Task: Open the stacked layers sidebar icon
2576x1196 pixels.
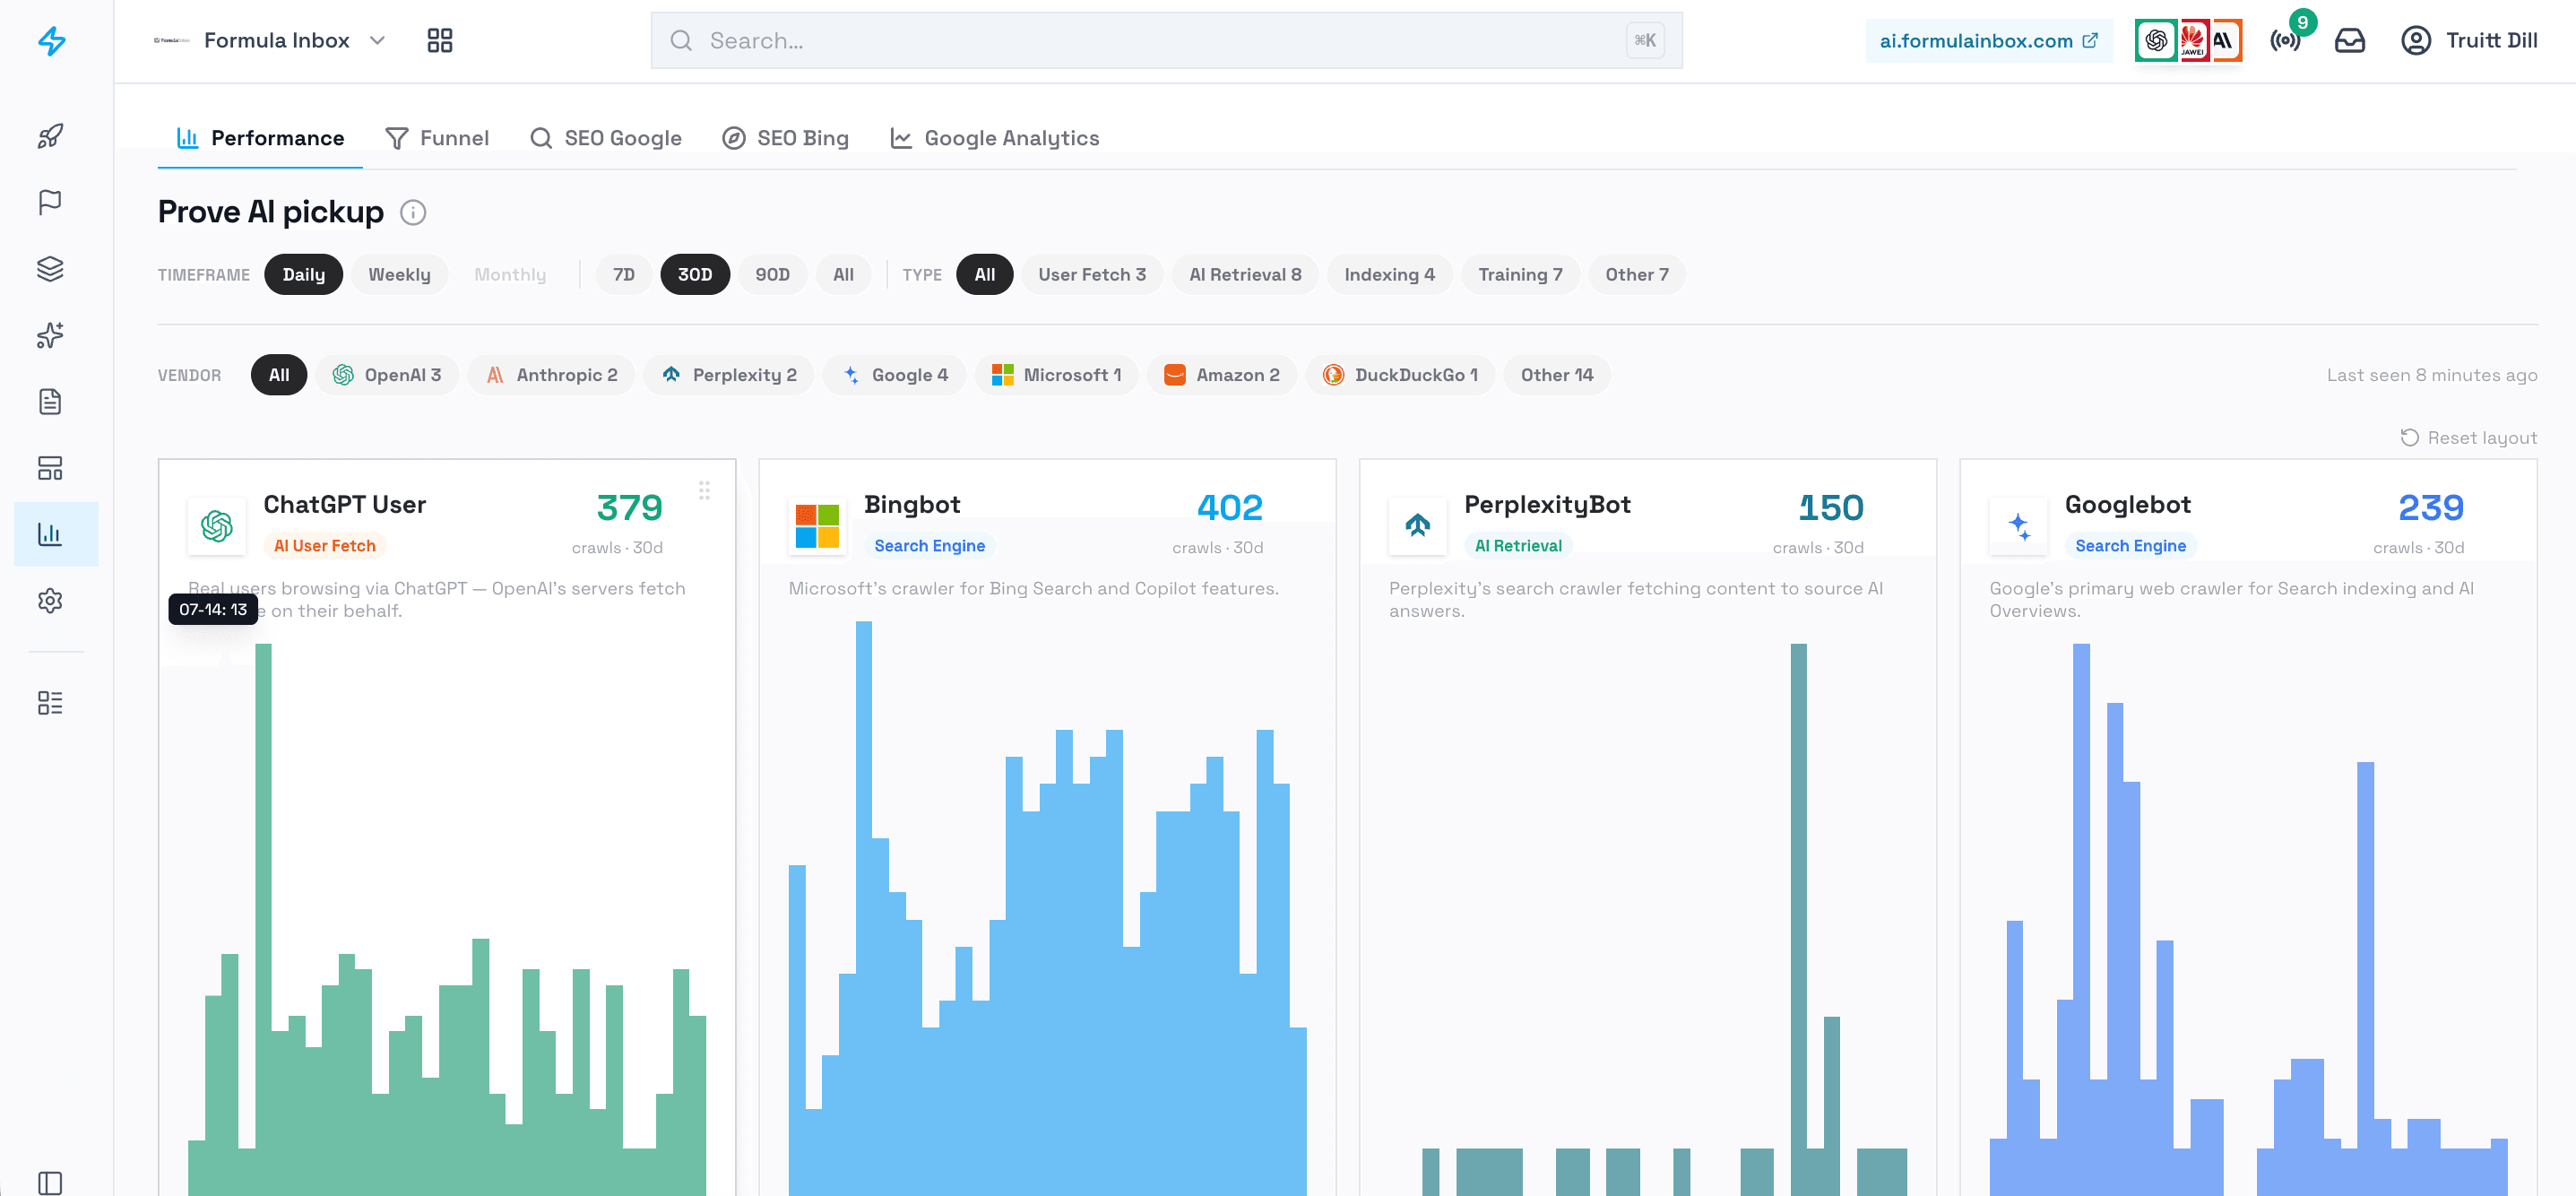Action: click(x=50, y=269)
